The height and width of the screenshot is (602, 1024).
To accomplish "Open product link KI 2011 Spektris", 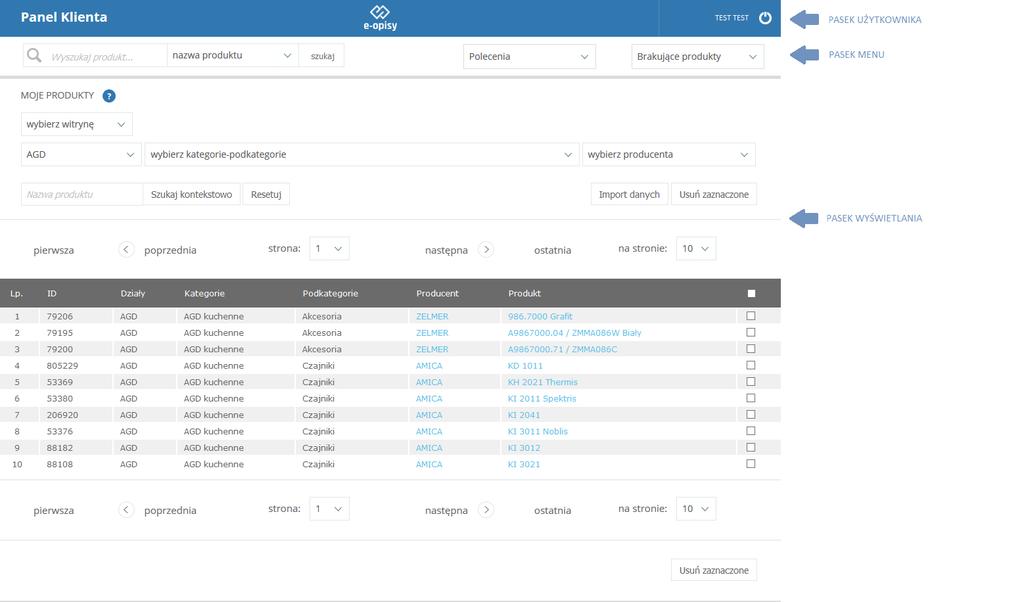I will [x=542, y=398].
